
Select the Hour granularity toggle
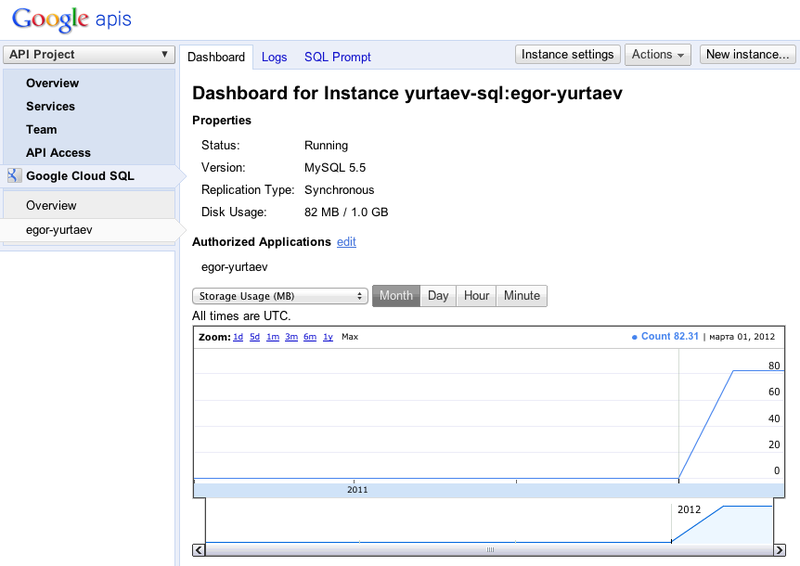click(x=477, y=296)
